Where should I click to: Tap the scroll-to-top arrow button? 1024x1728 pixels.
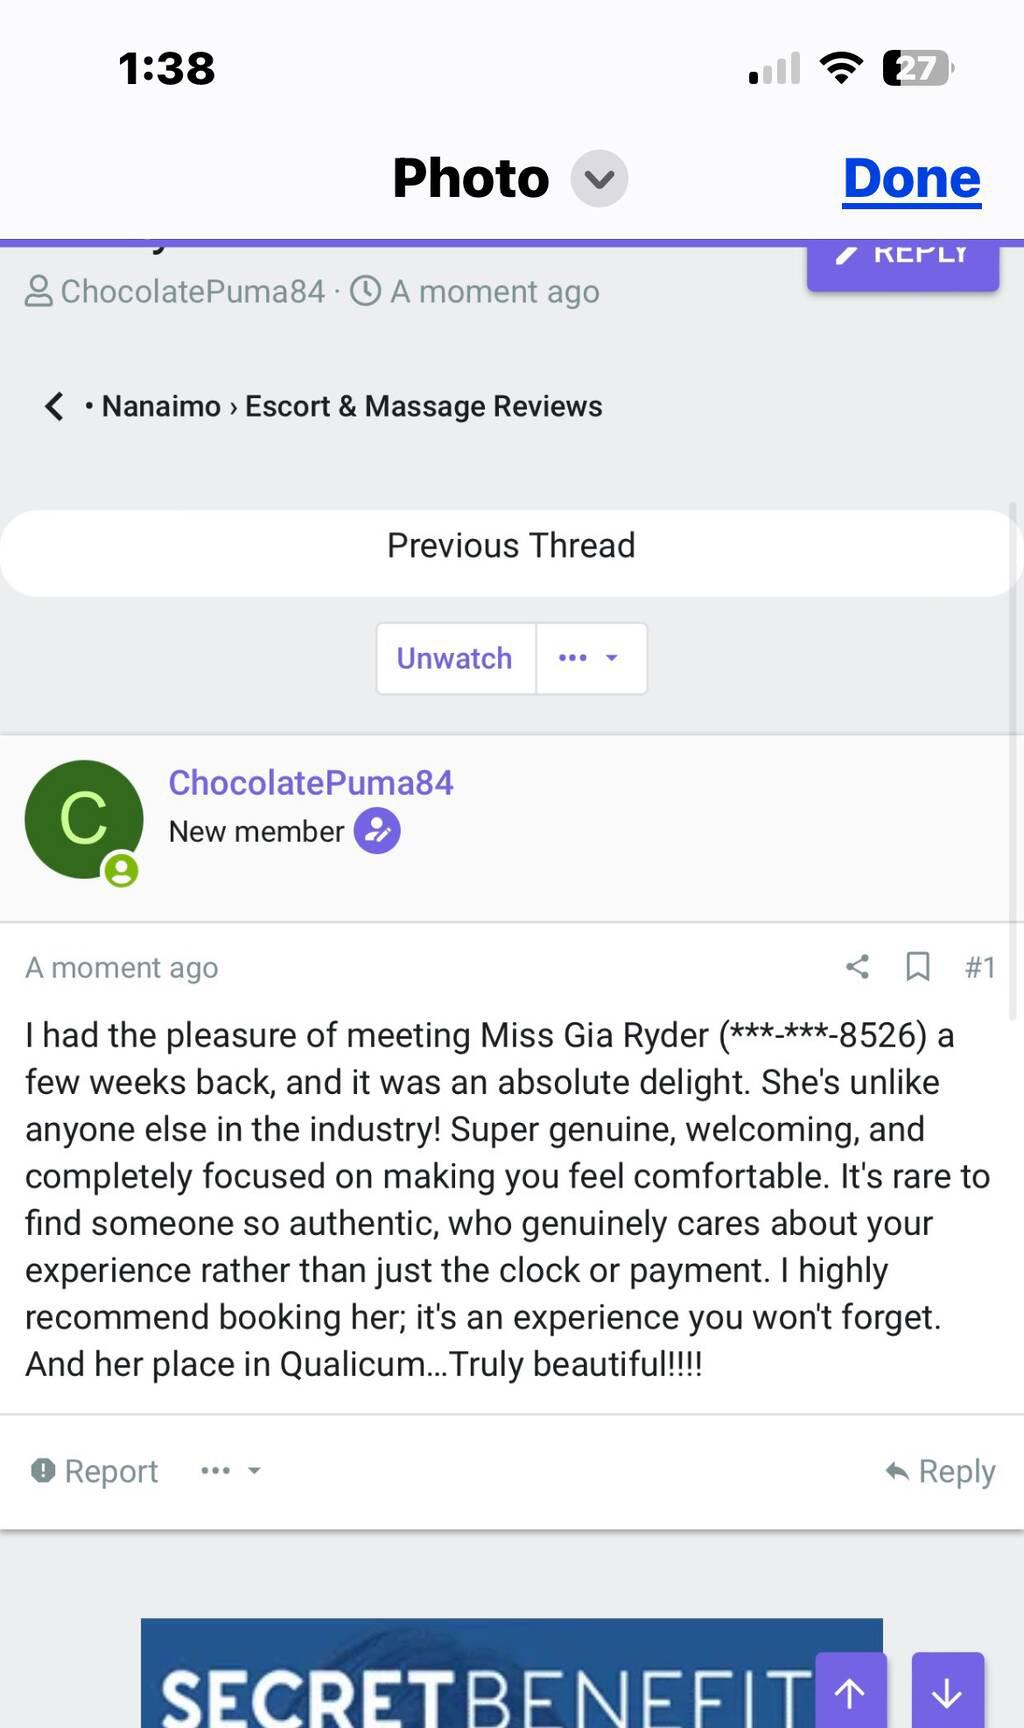pyautogui.click(x=850, y=1692)
